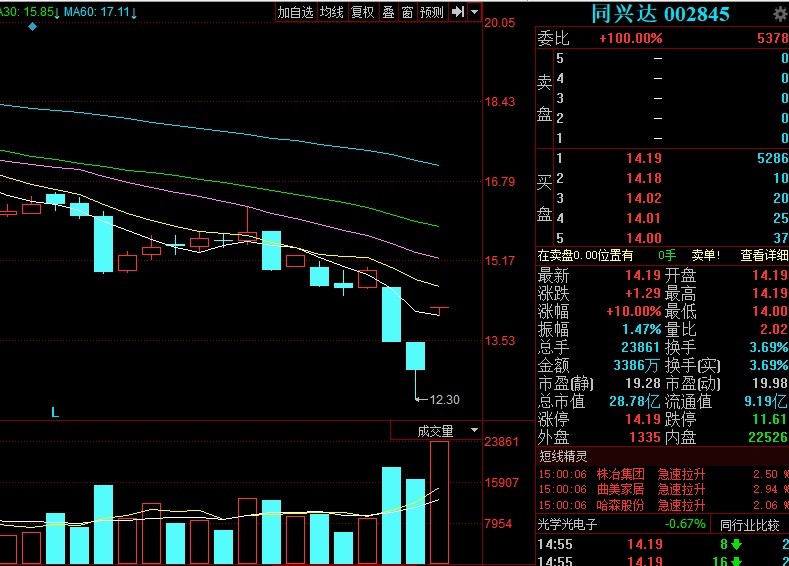Click 查看详细 to view order details
789x566 pixels.
765,255
